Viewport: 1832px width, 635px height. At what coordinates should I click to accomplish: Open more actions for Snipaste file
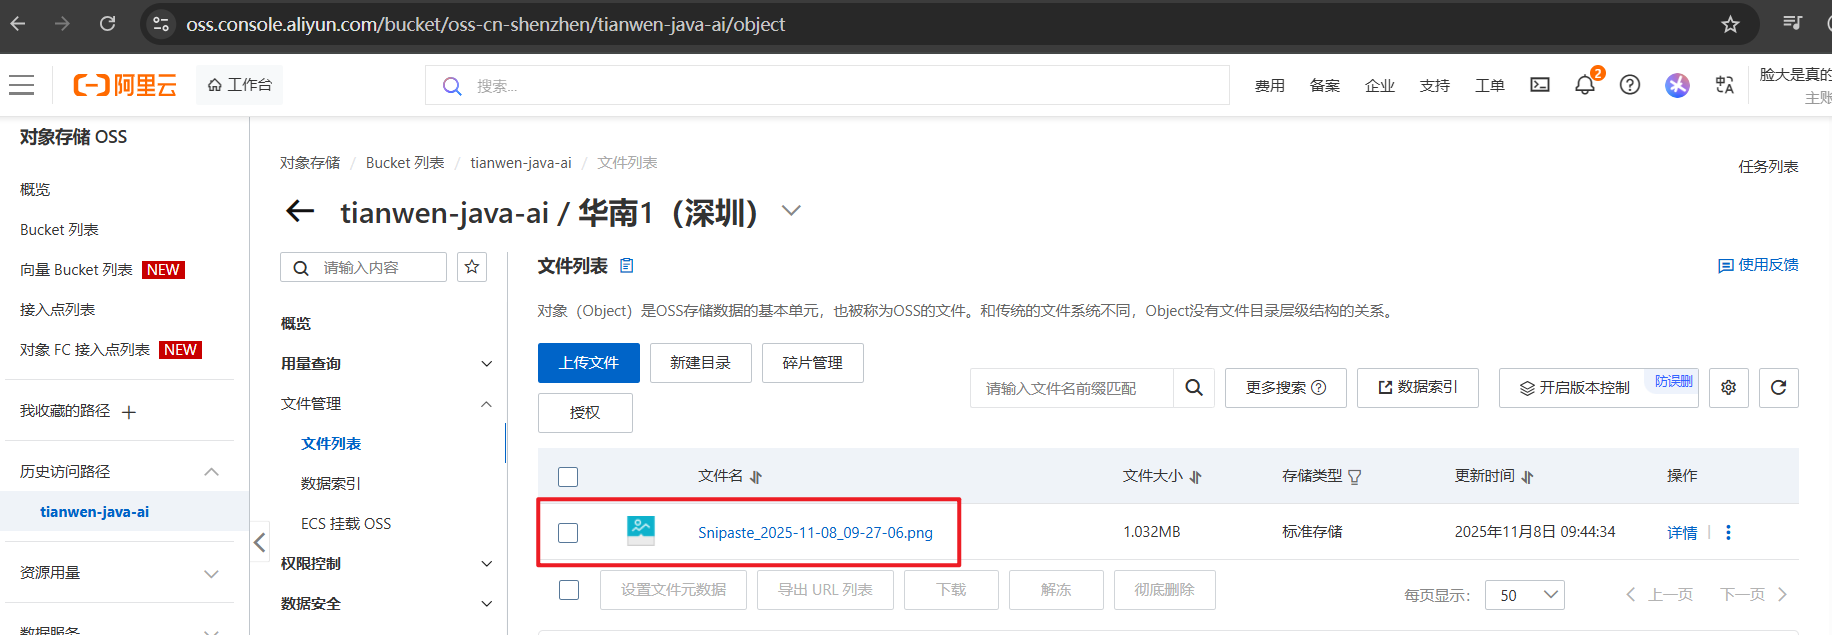pos(1728,532)
